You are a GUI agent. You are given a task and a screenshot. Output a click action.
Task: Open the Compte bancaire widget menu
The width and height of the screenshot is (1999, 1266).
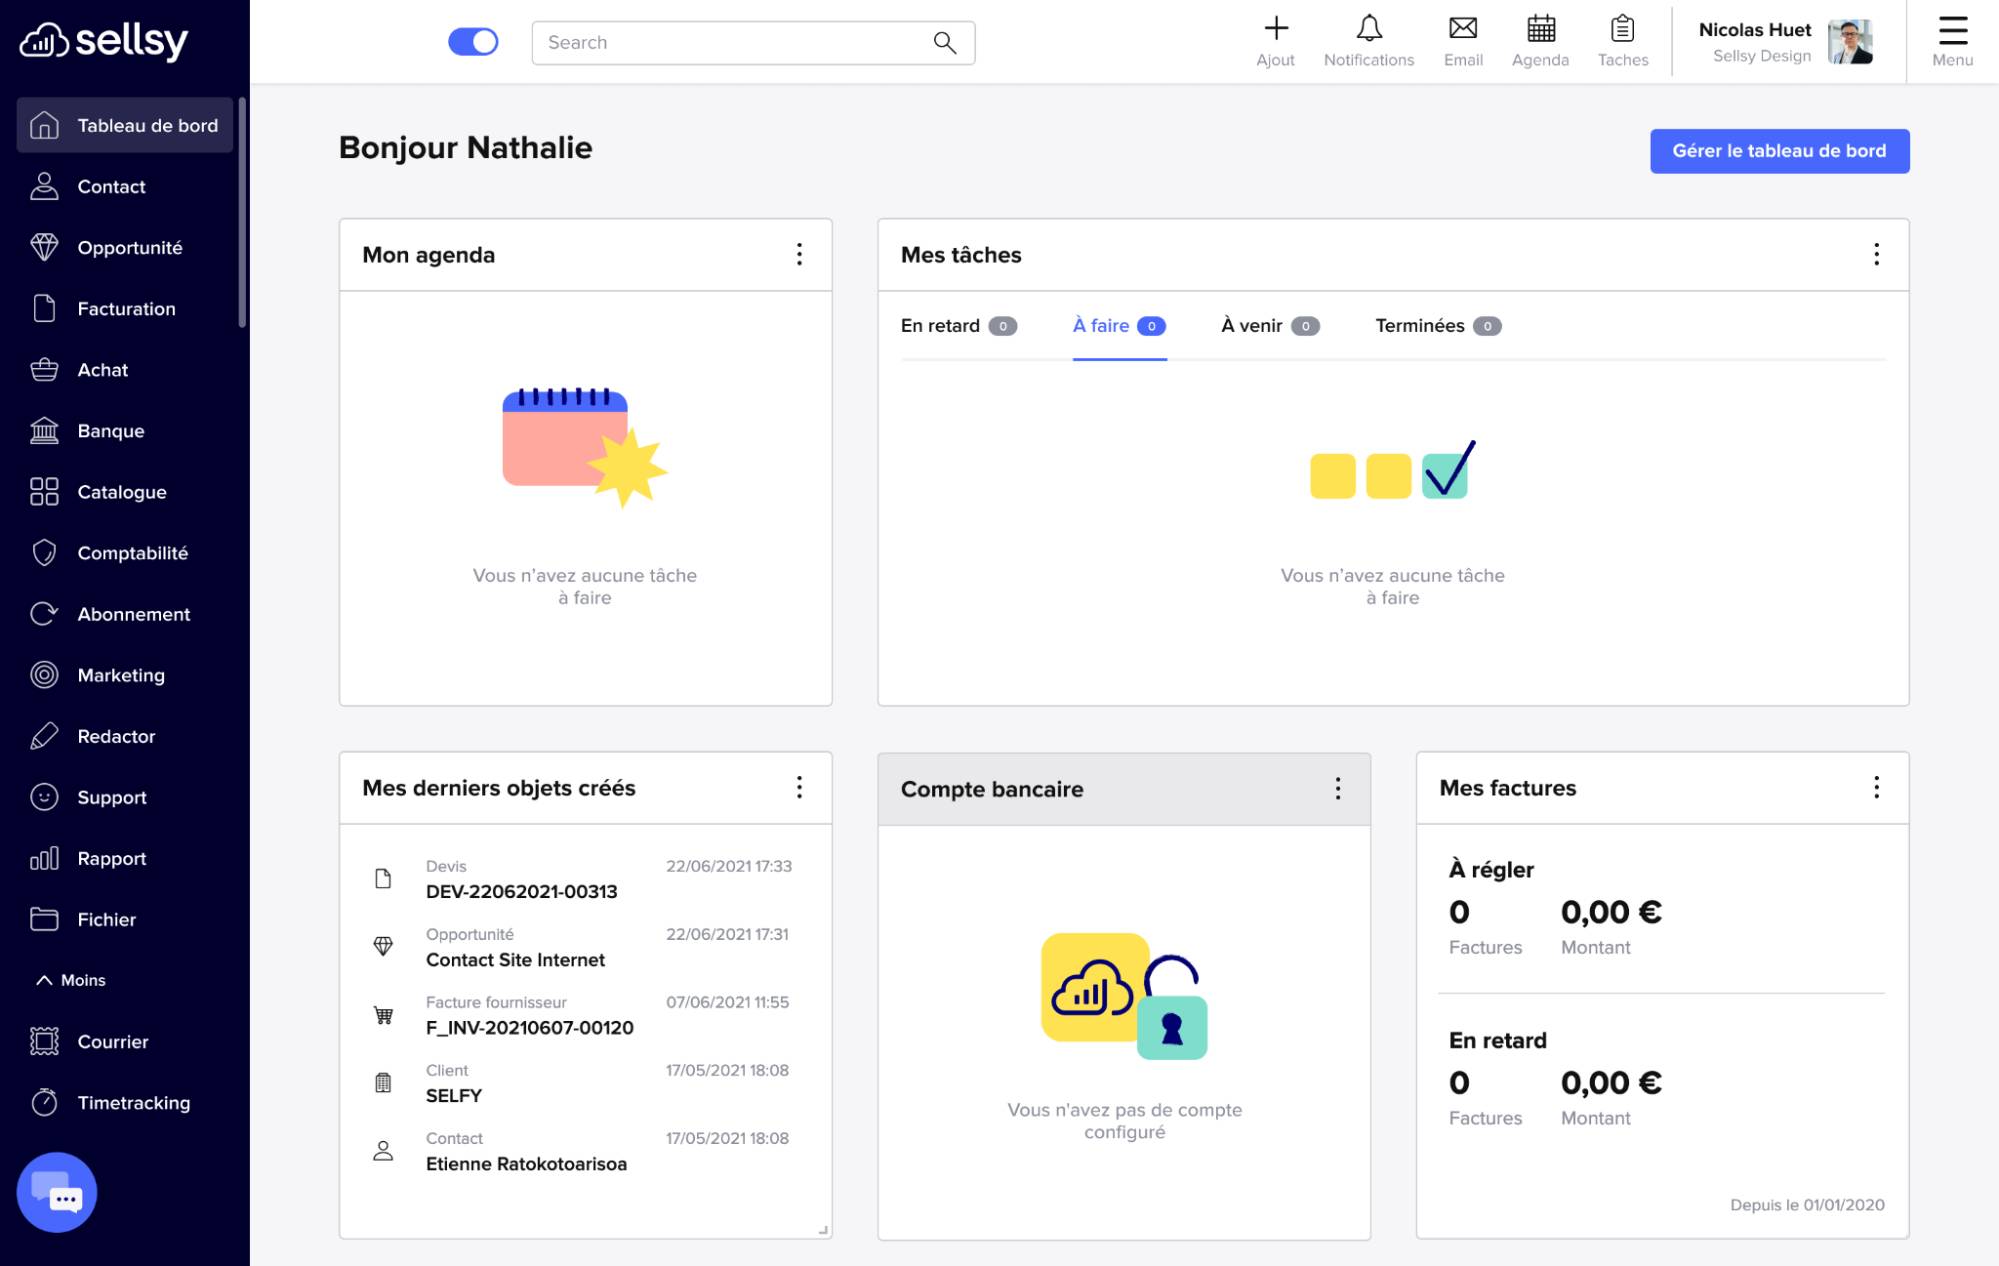[x=1338, y=788]
